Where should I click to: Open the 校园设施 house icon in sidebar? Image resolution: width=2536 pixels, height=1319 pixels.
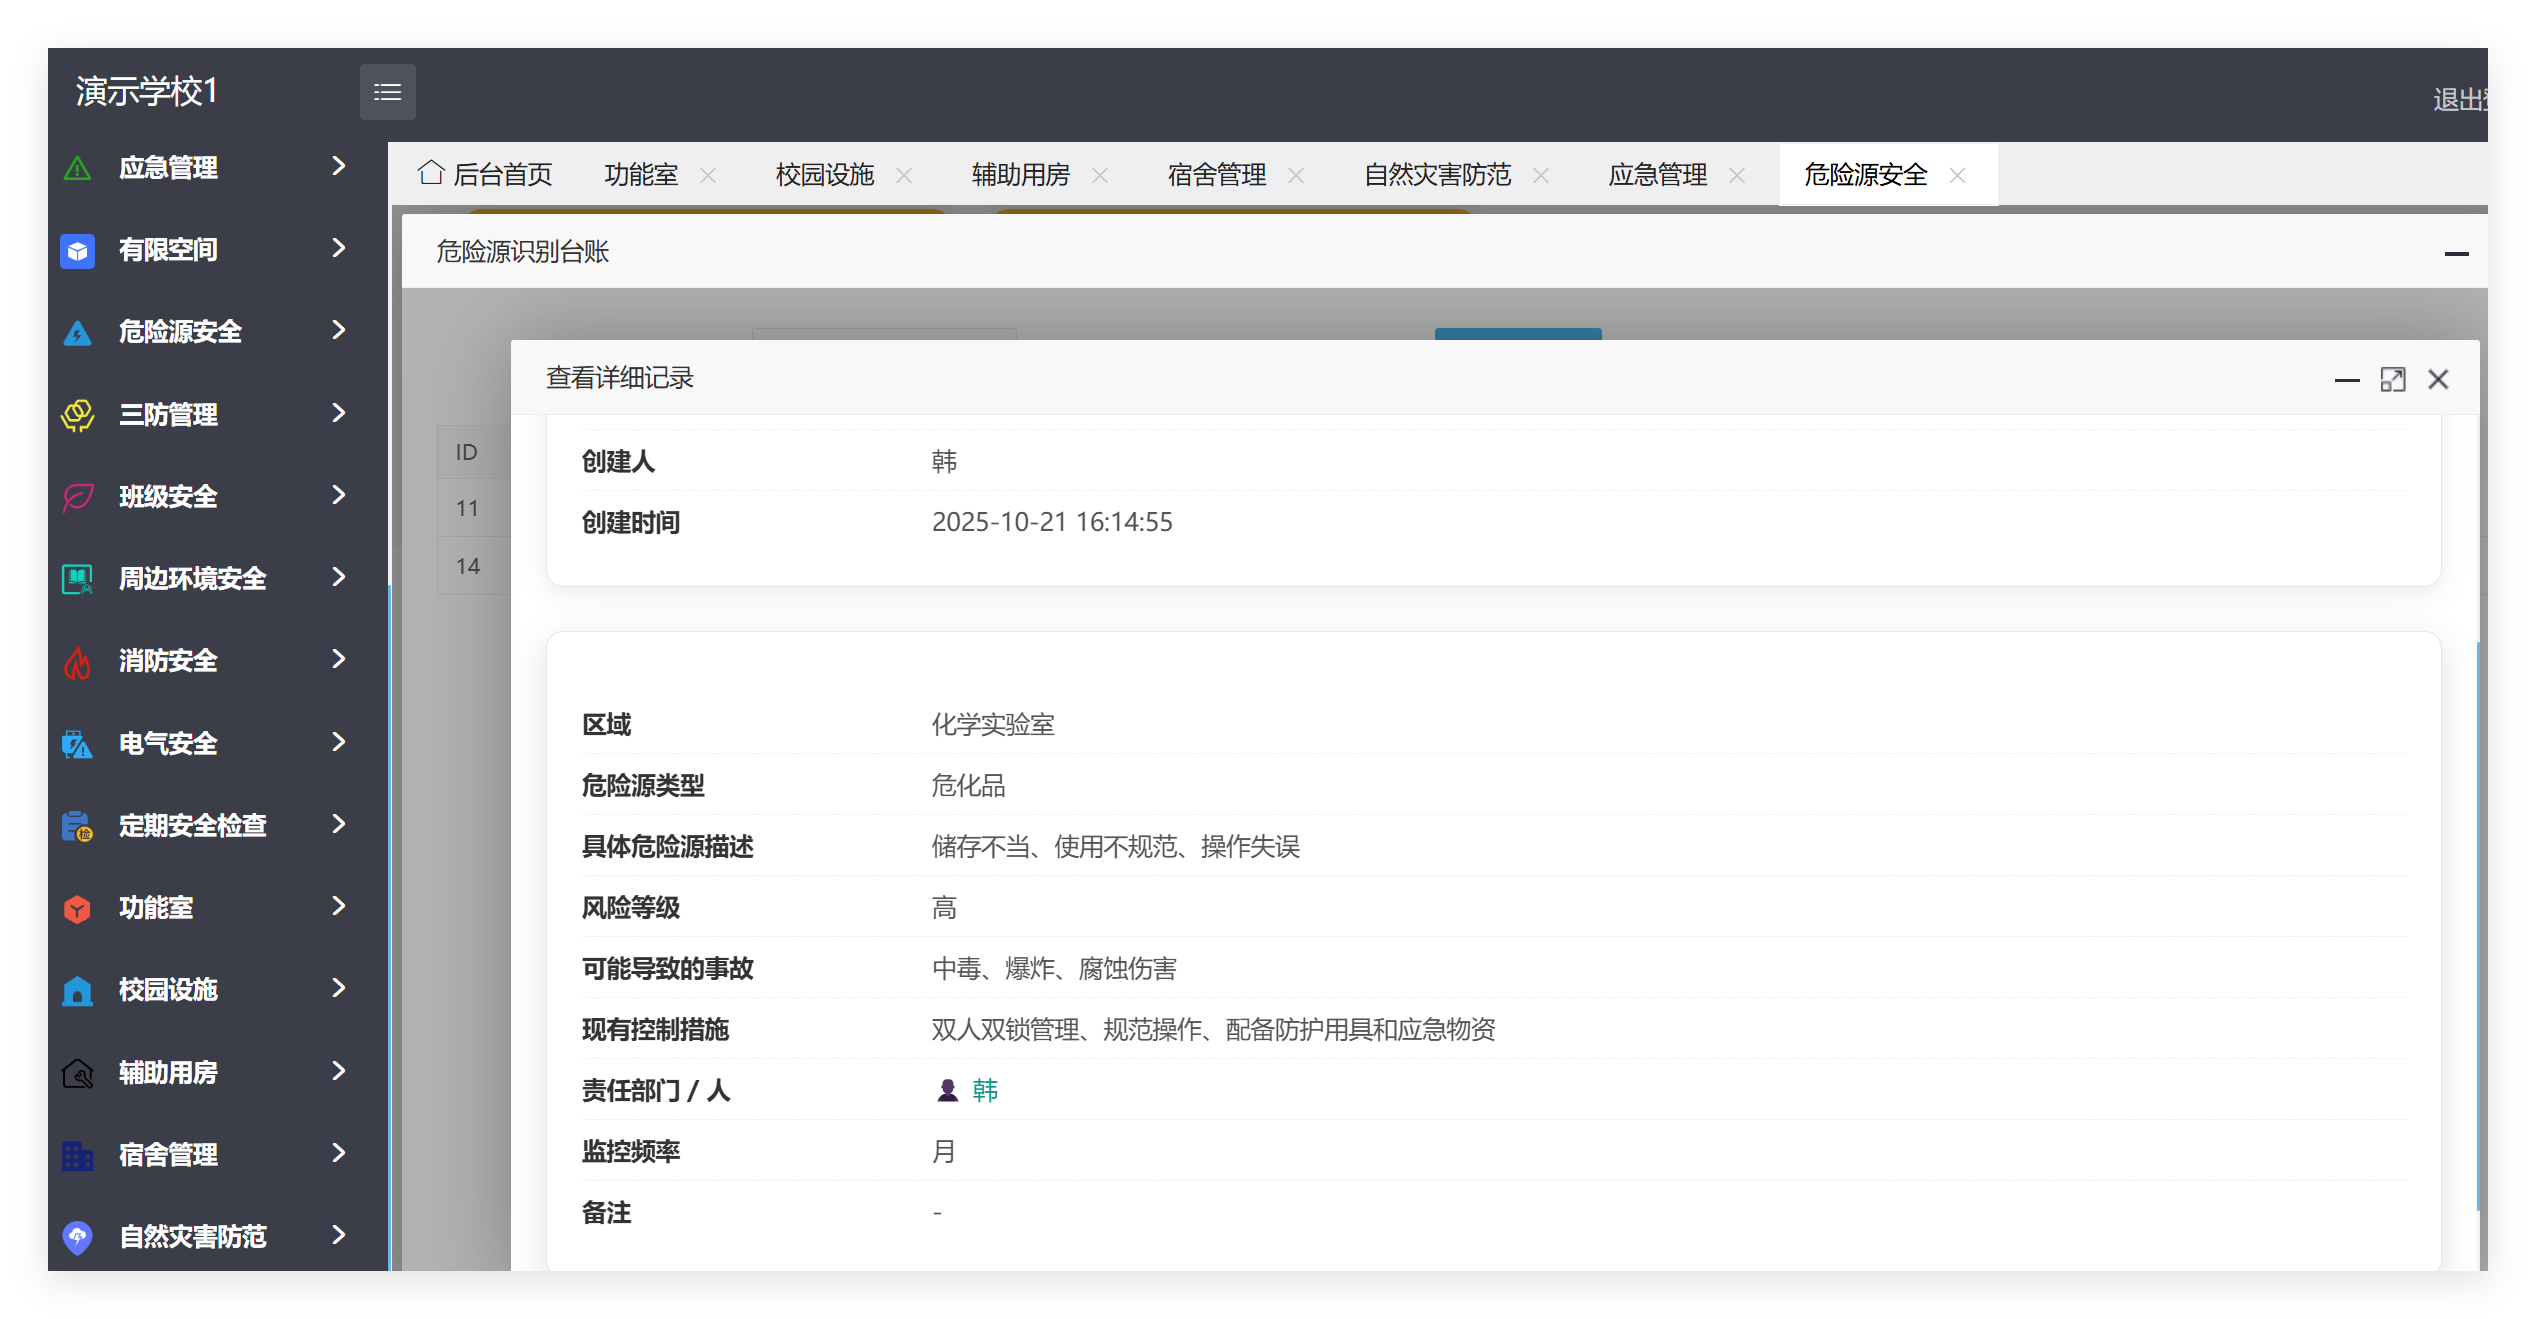77,990
